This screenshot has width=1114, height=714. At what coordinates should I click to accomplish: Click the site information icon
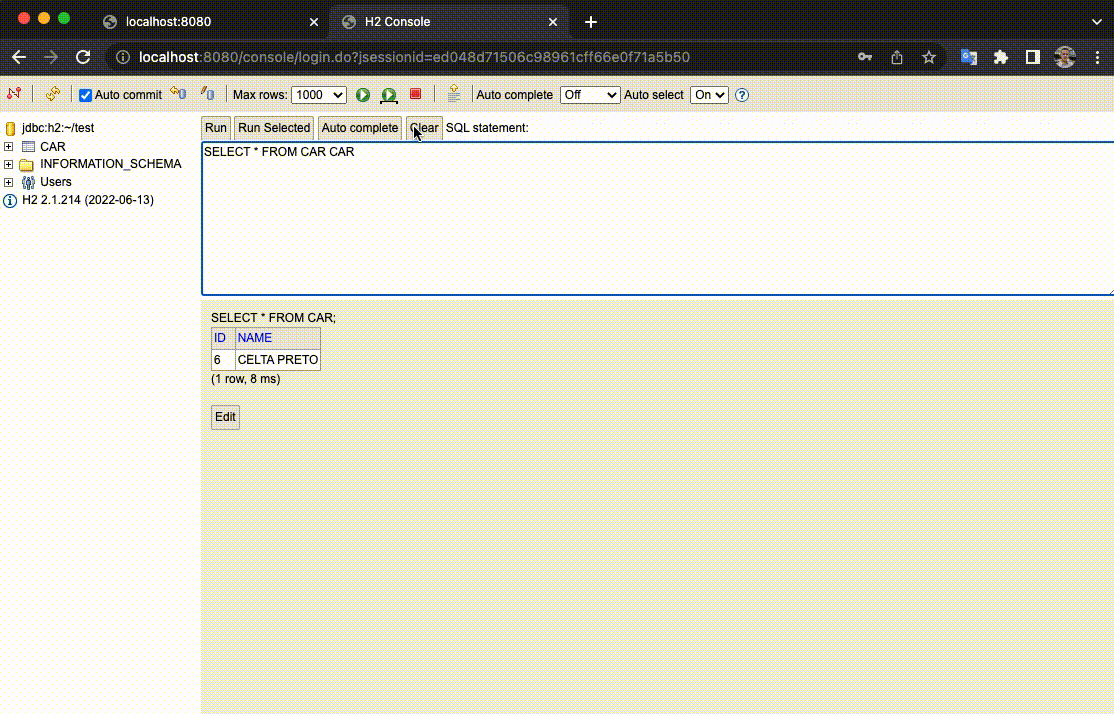(123, 57)
